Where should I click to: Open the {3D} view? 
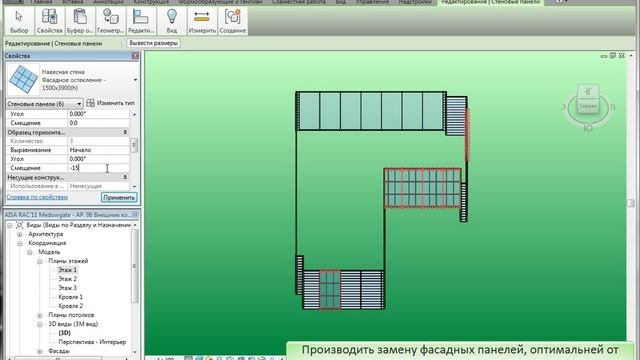[x=64, y=333]
